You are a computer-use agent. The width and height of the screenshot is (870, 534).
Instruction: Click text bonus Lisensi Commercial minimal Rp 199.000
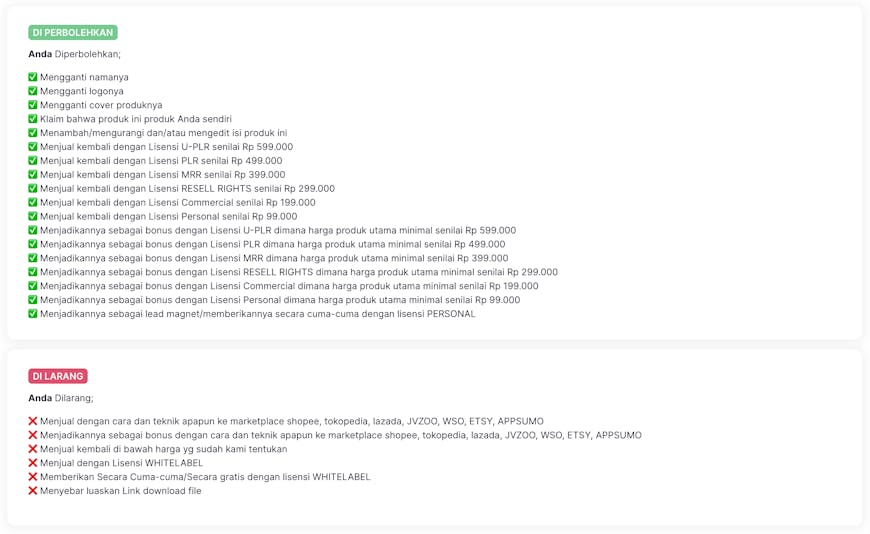289,286
